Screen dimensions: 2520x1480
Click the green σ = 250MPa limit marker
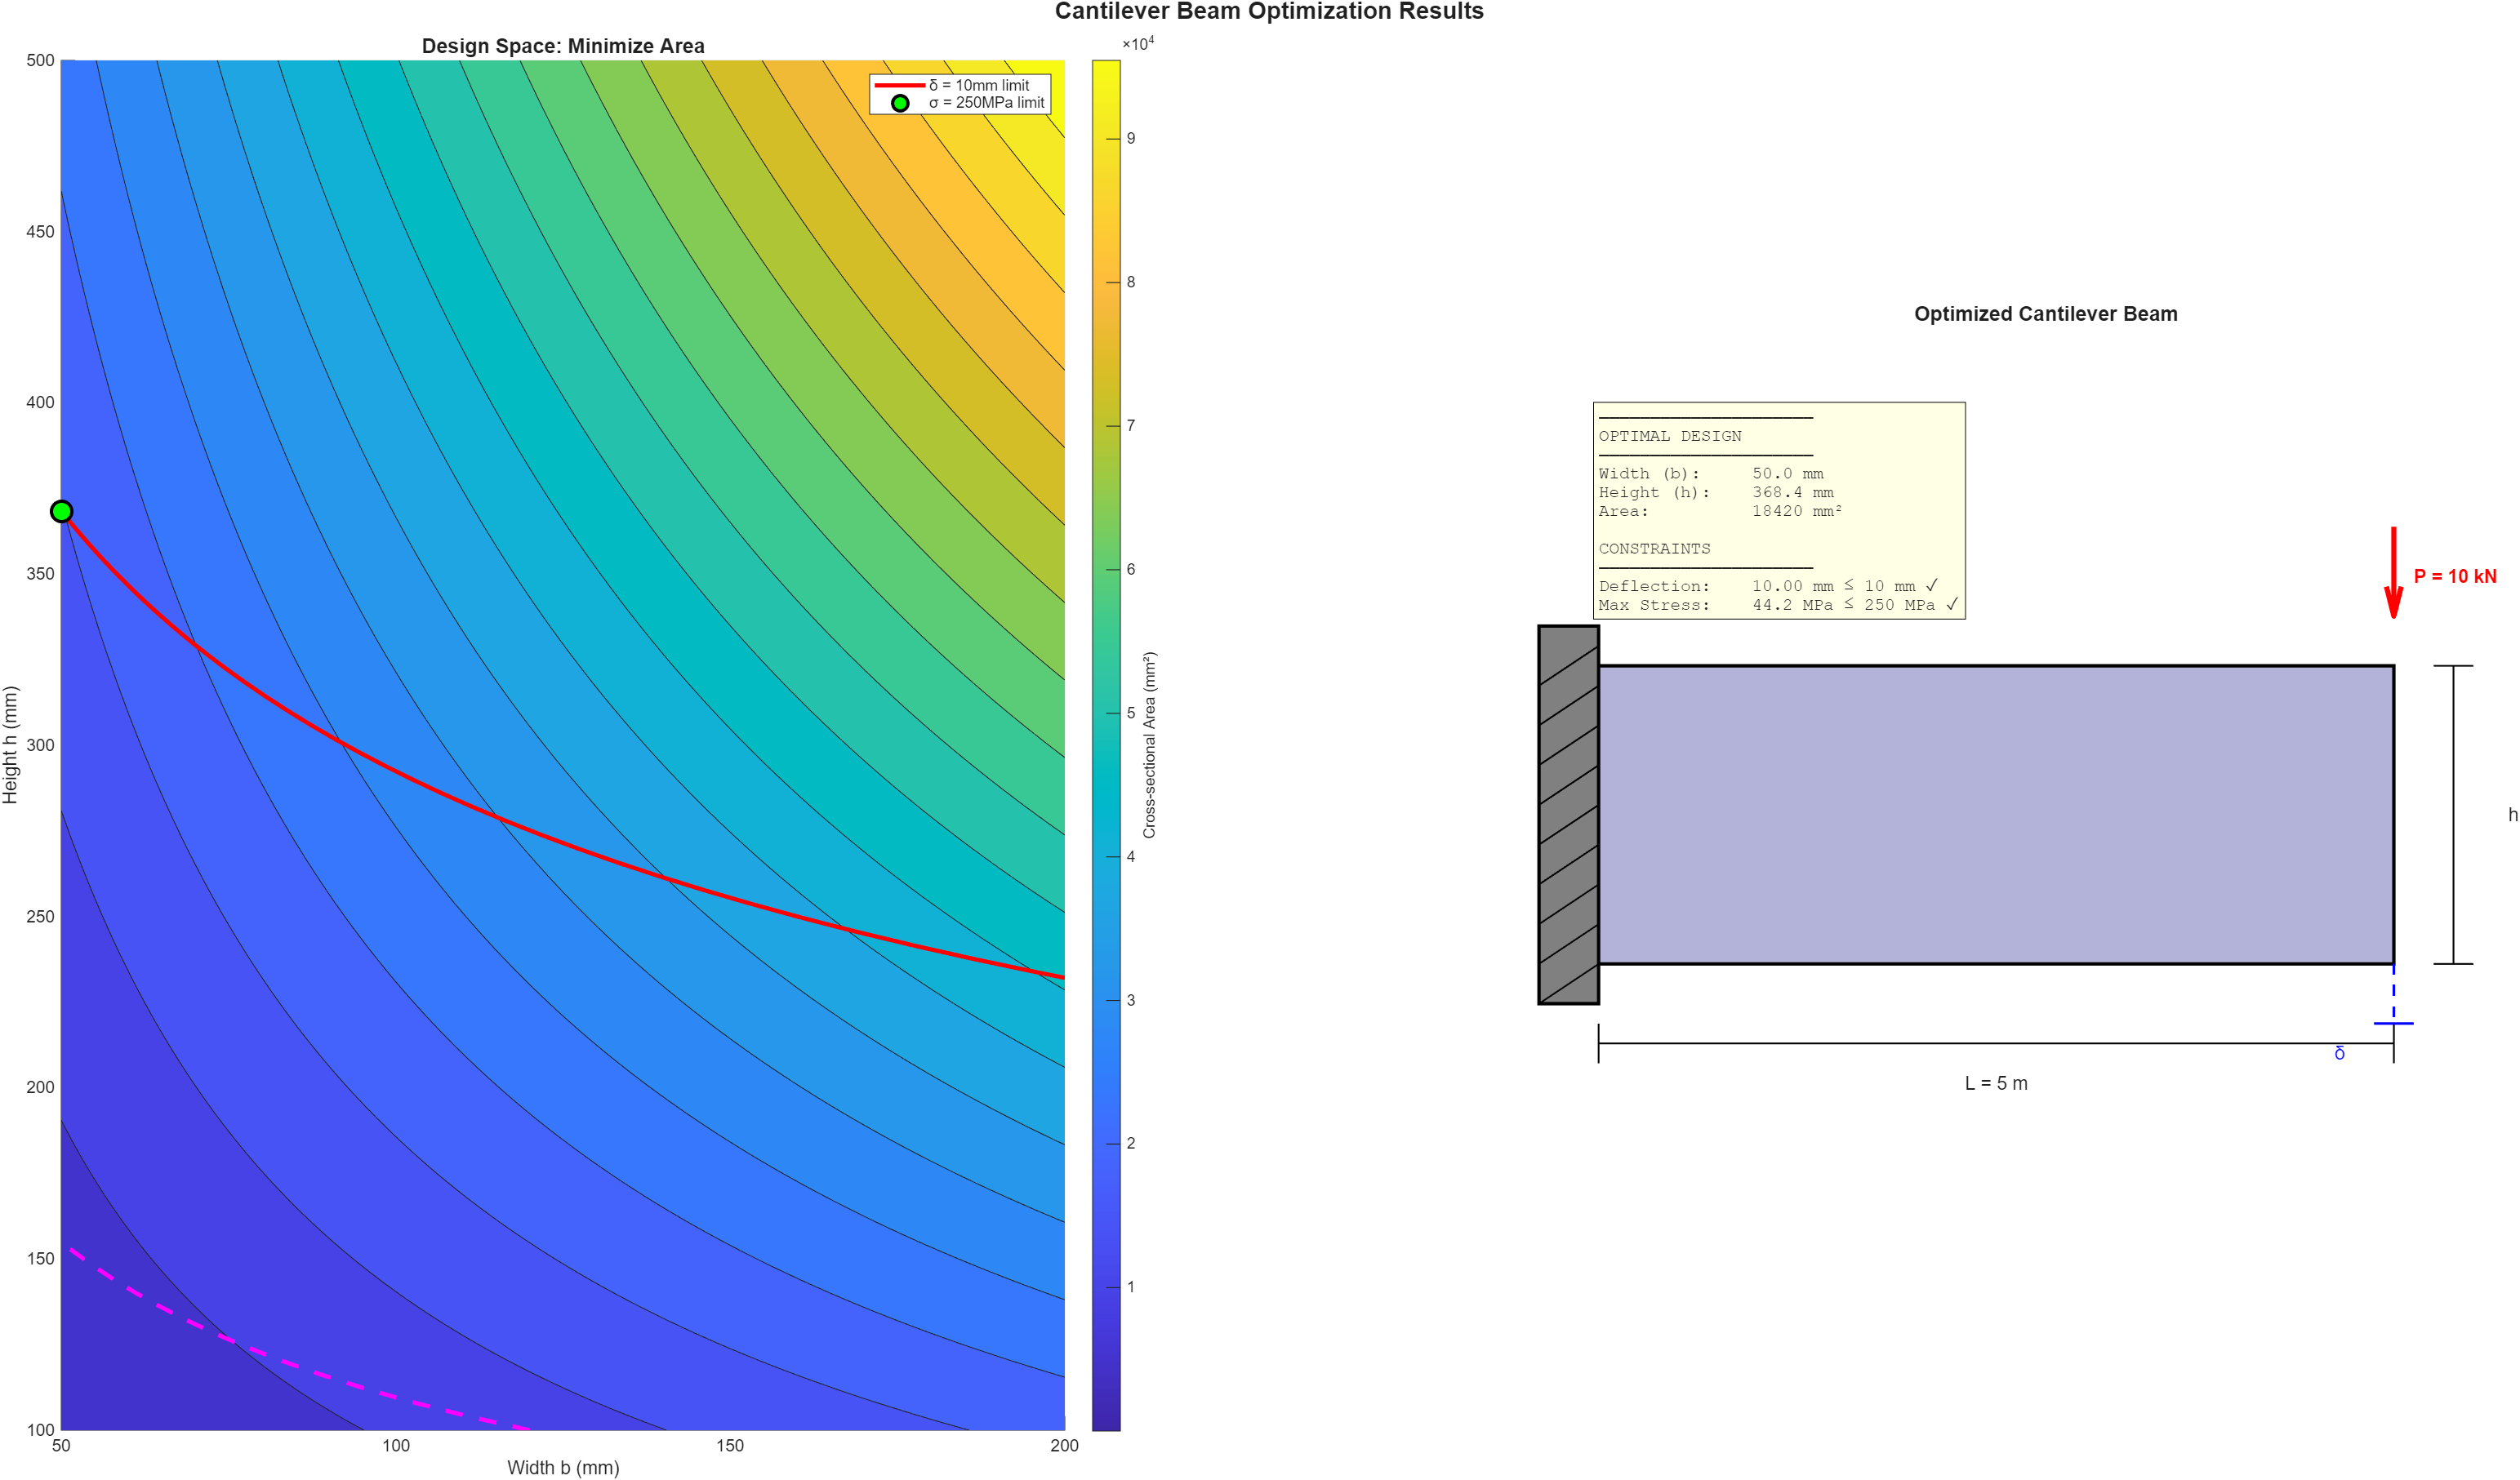[x=62, y=511]
